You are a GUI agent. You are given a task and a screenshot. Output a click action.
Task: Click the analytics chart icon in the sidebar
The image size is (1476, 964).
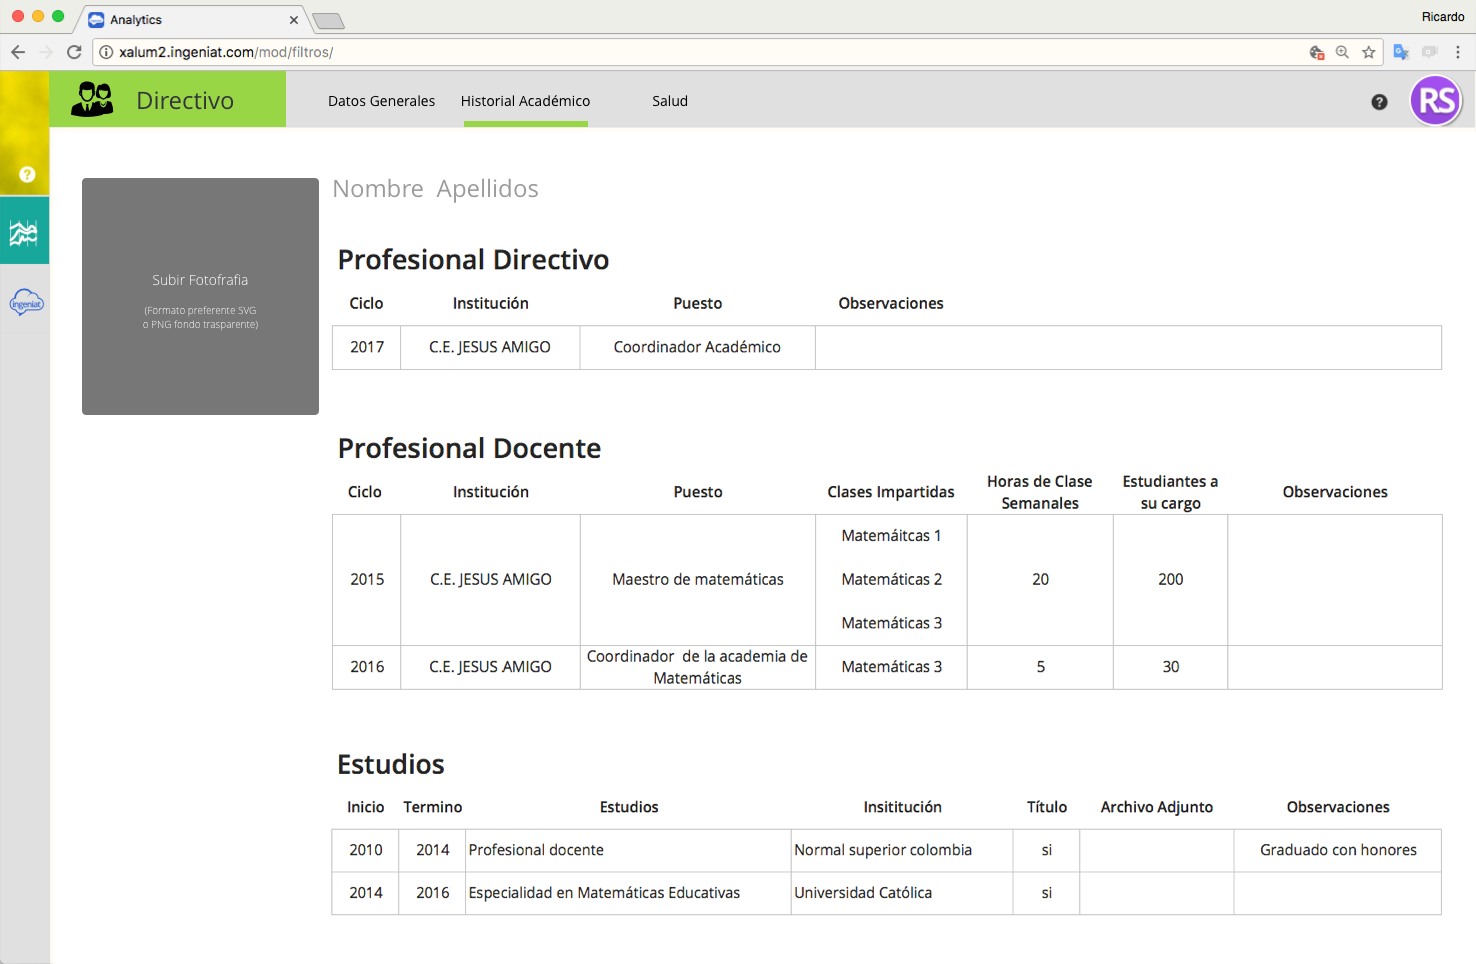coord(24,233)
